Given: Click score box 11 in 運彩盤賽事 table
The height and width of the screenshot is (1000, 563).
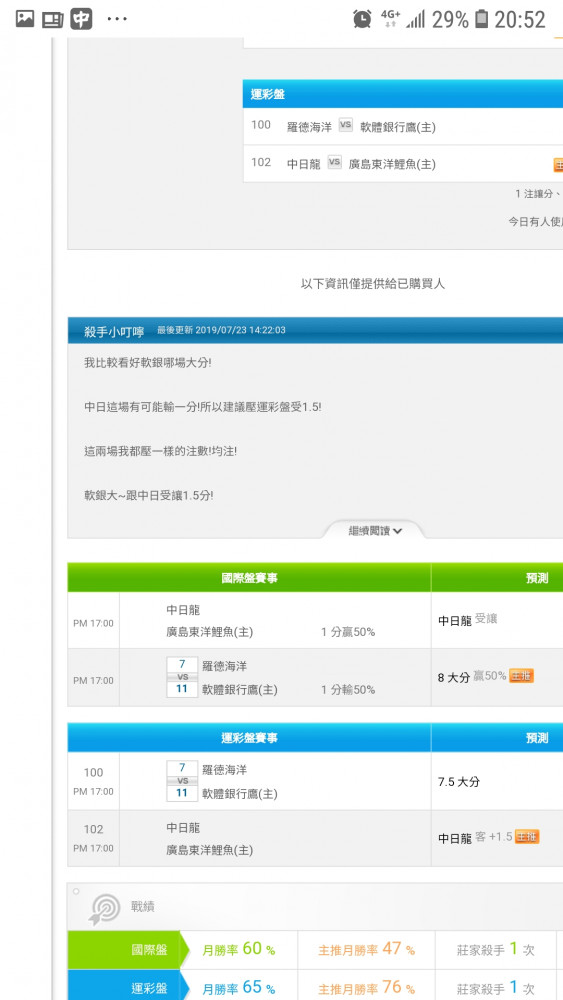Looking at the screenshot, I should point(182,793).
